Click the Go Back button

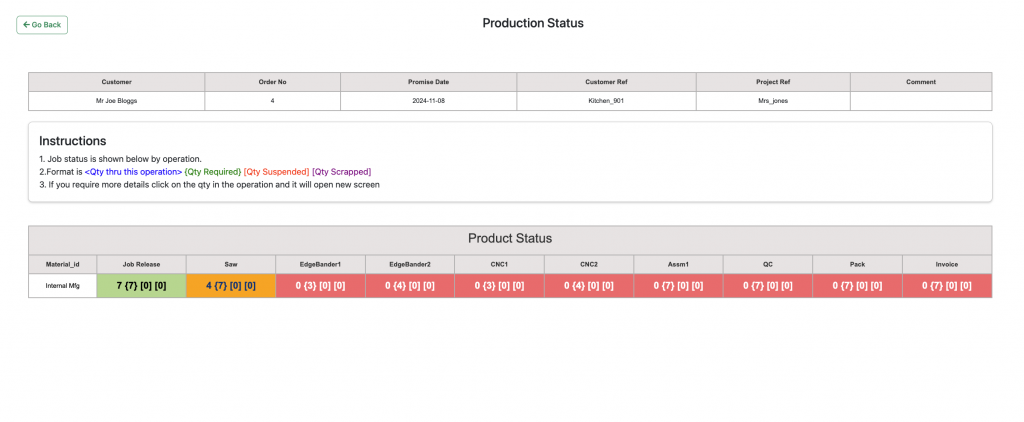pyautogui.click(x=42, y=24)
